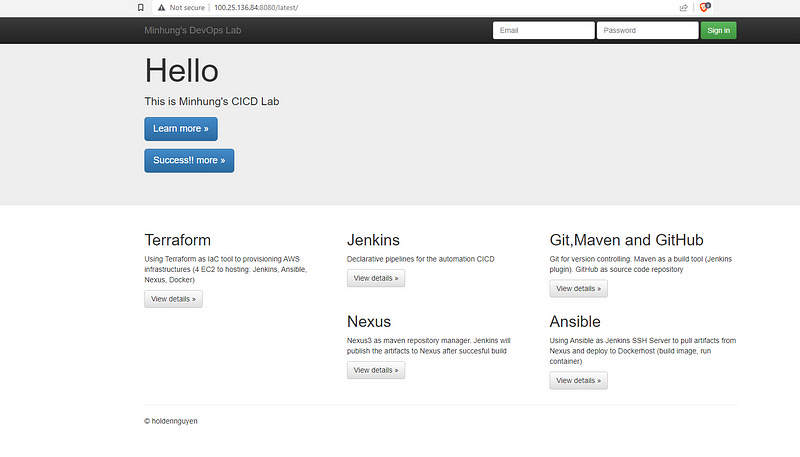View details under the Jenkins section
This screenshot has height=457, width=800.
[x=376, y=278]
